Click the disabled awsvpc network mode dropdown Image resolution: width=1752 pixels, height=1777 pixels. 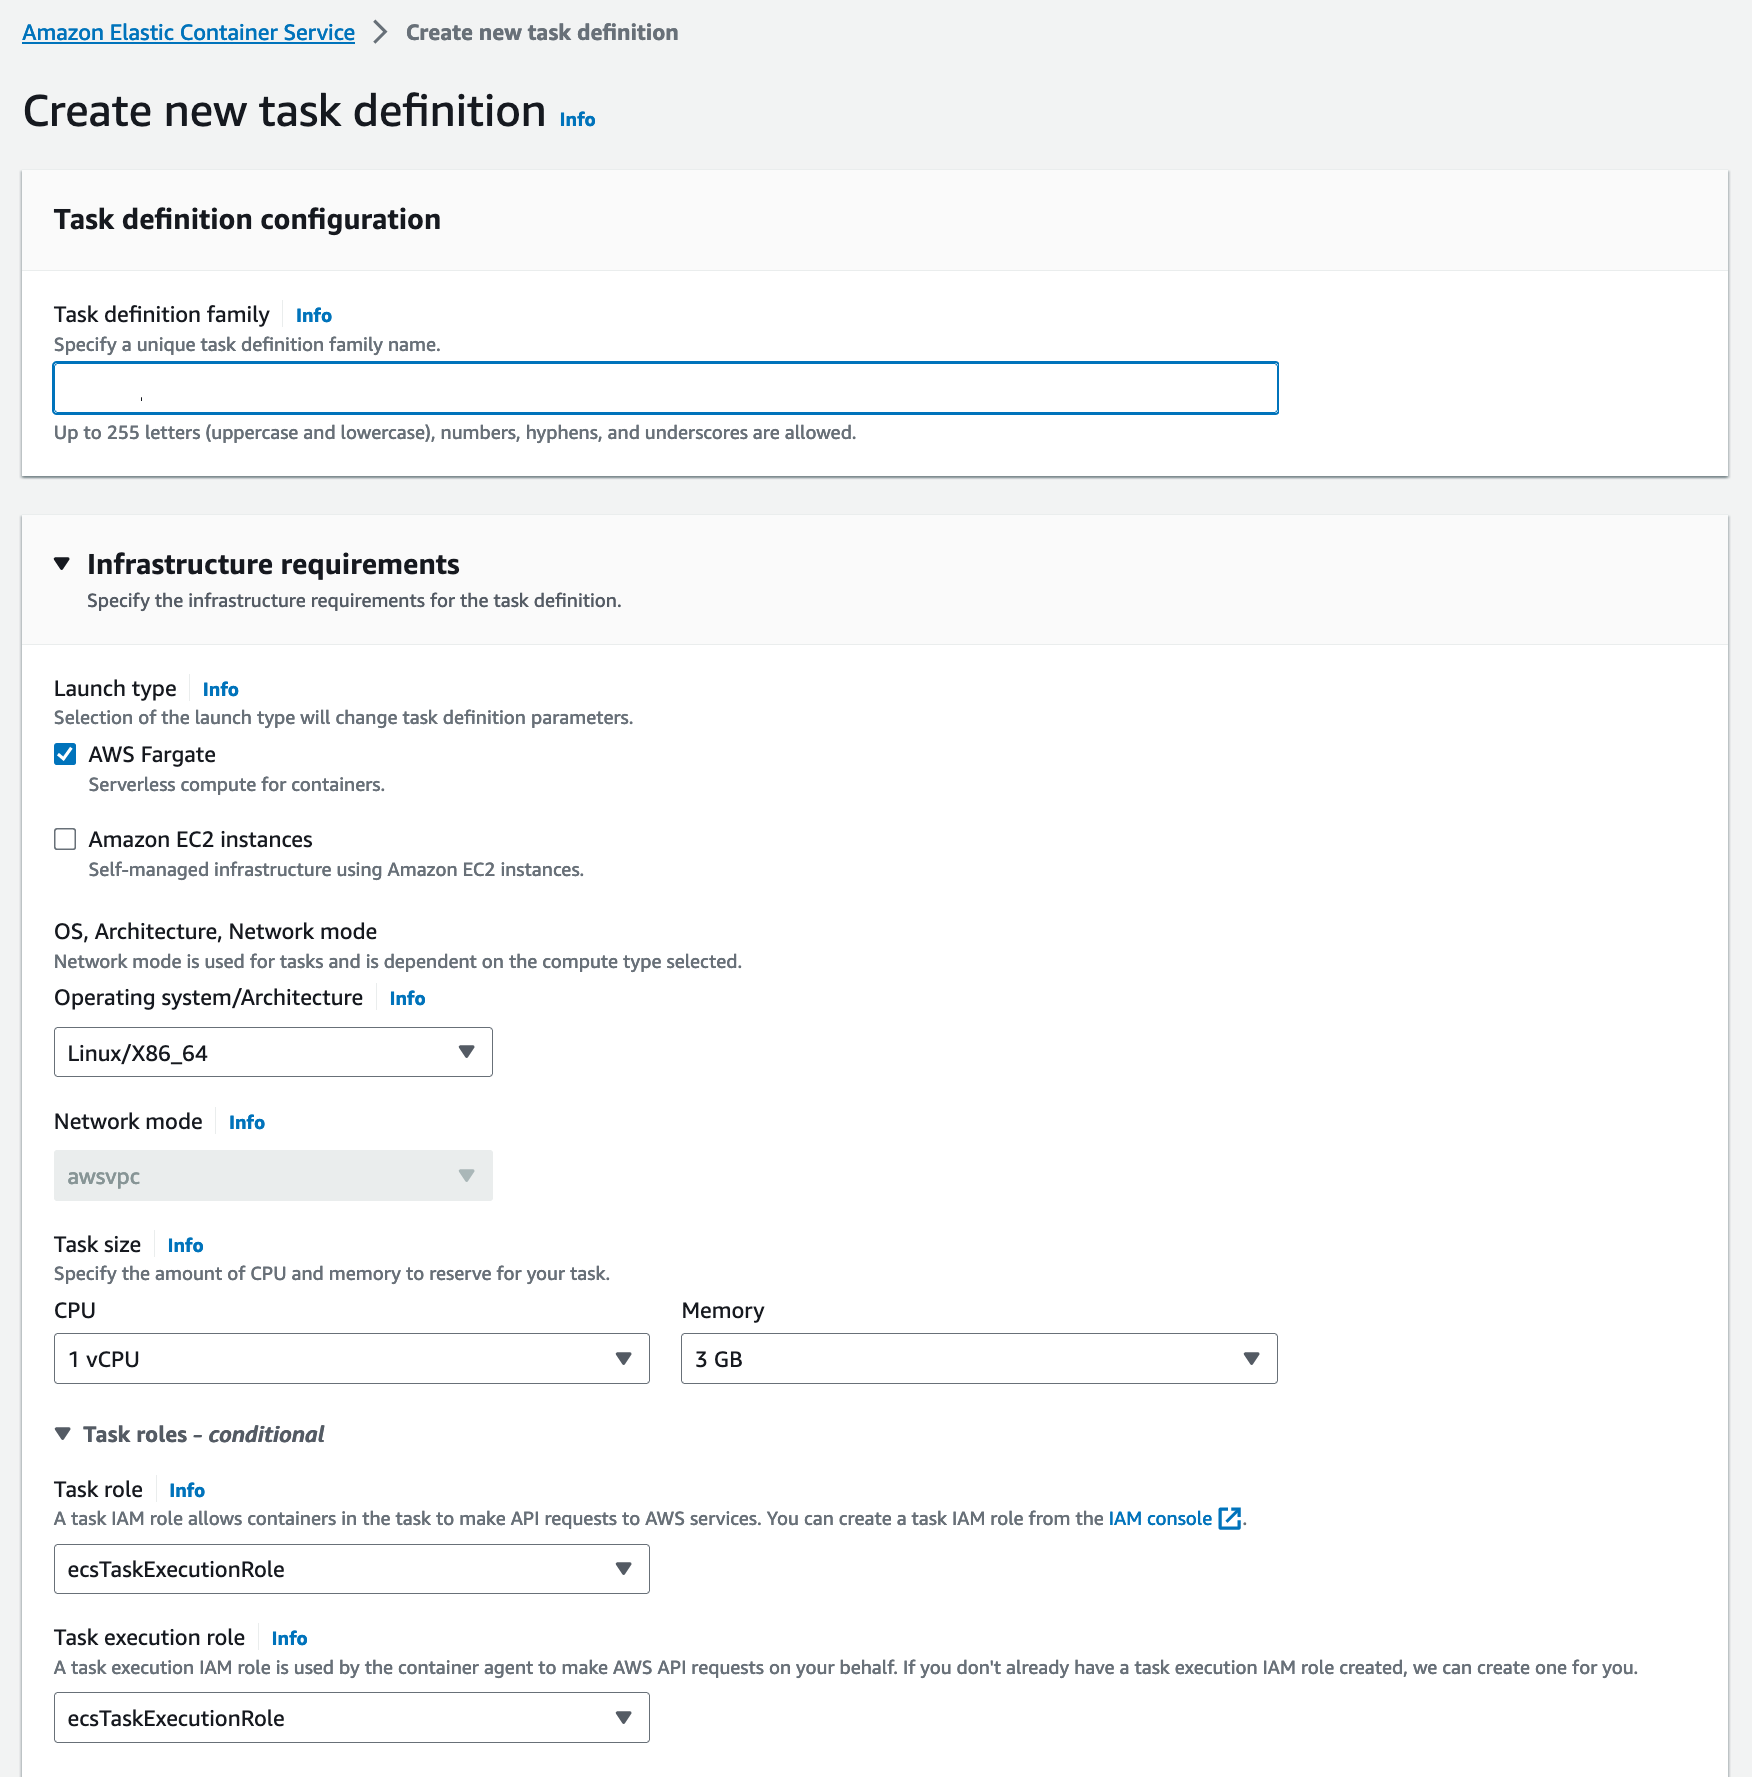click(x=273, y=1176)
